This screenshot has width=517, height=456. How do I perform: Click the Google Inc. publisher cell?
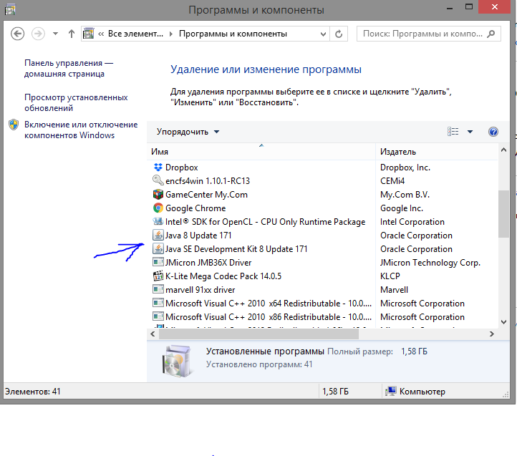pos(402,208)
